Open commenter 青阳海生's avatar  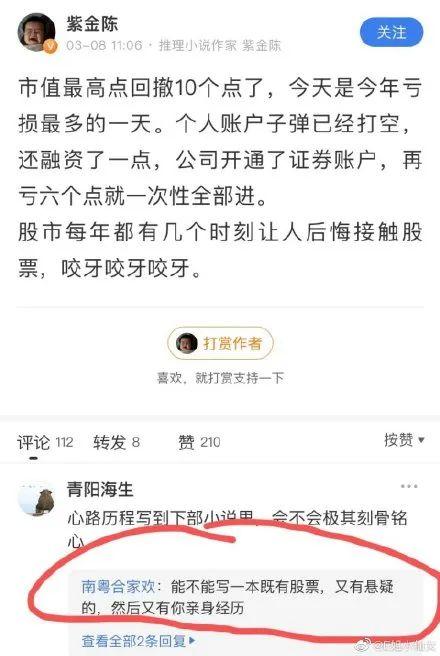[x=37, y=501]
